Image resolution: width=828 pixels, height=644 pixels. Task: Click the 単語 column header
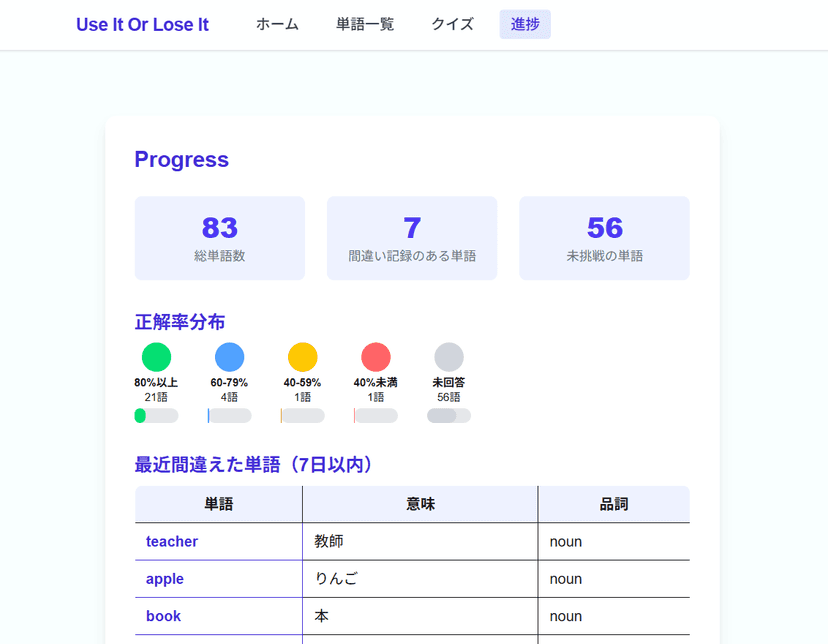click(x=219, y=505)
